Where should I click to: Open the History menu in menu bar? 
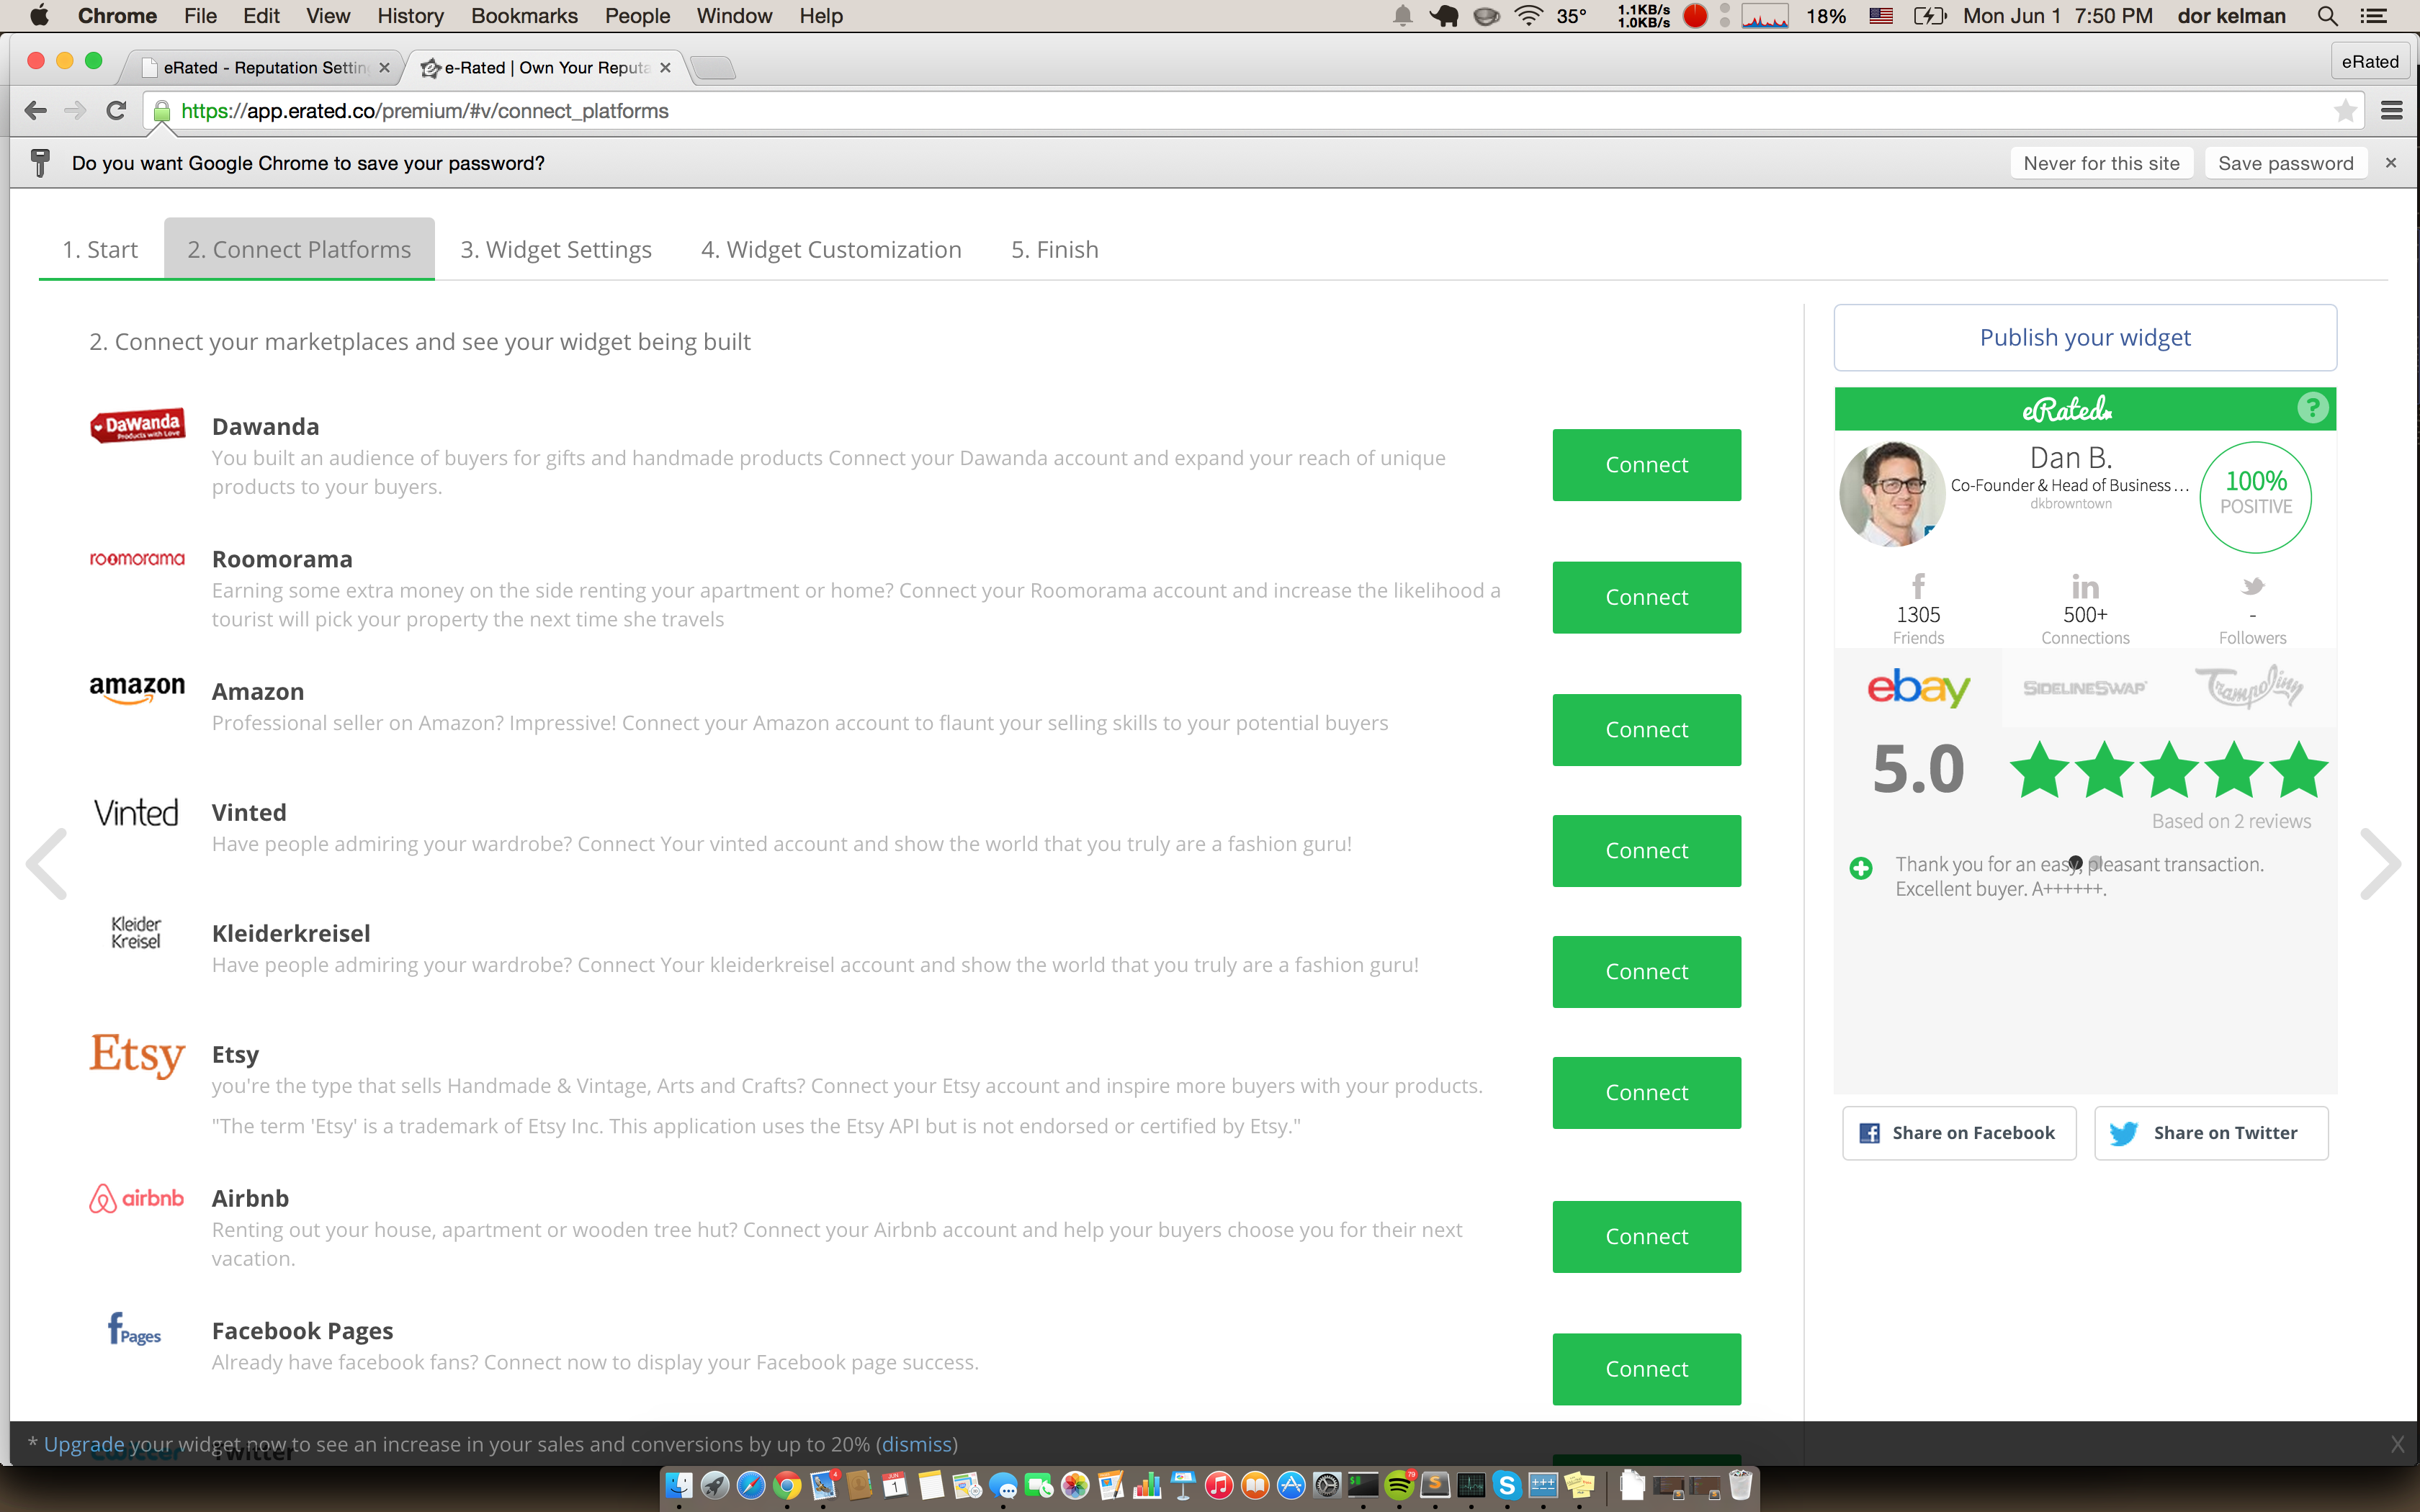click(x=410, y=16)
